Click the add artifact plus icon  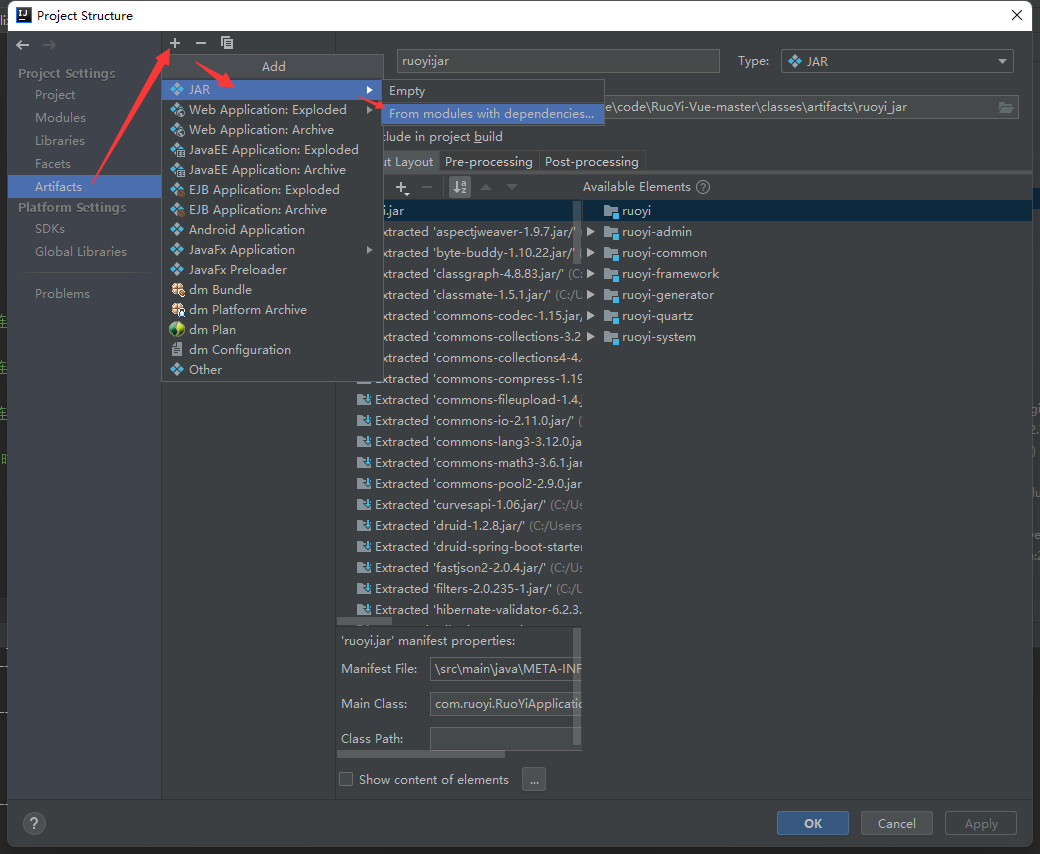click(174, 43)
